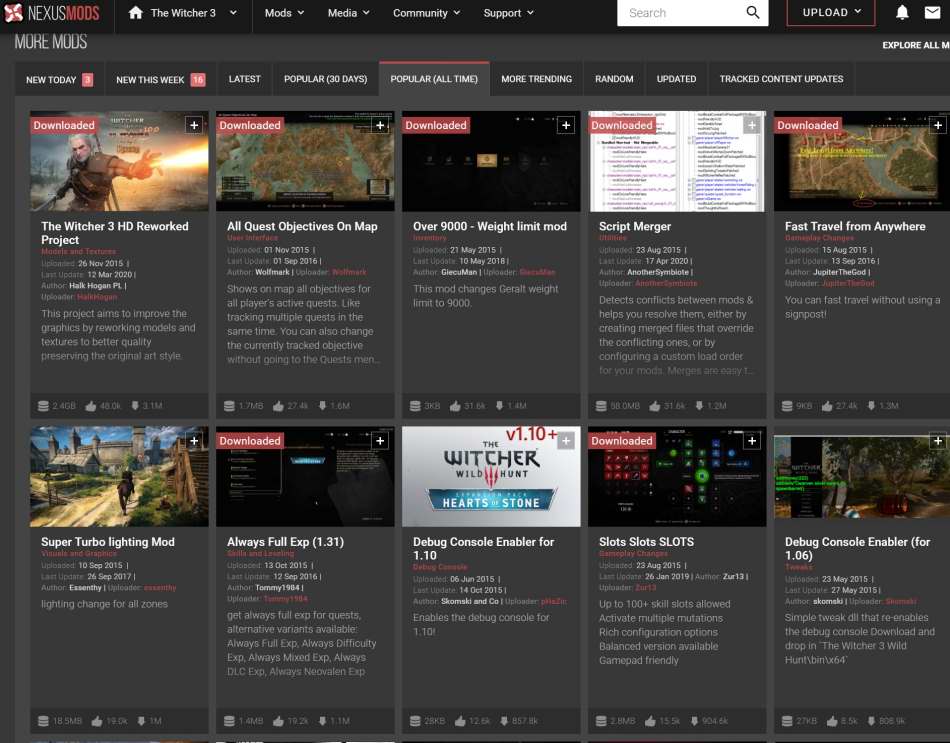The height and width of the screenshot is (743, 950).
Task: Expand The Witcher 3 game dropdown
Action: [x=233, y=13]
